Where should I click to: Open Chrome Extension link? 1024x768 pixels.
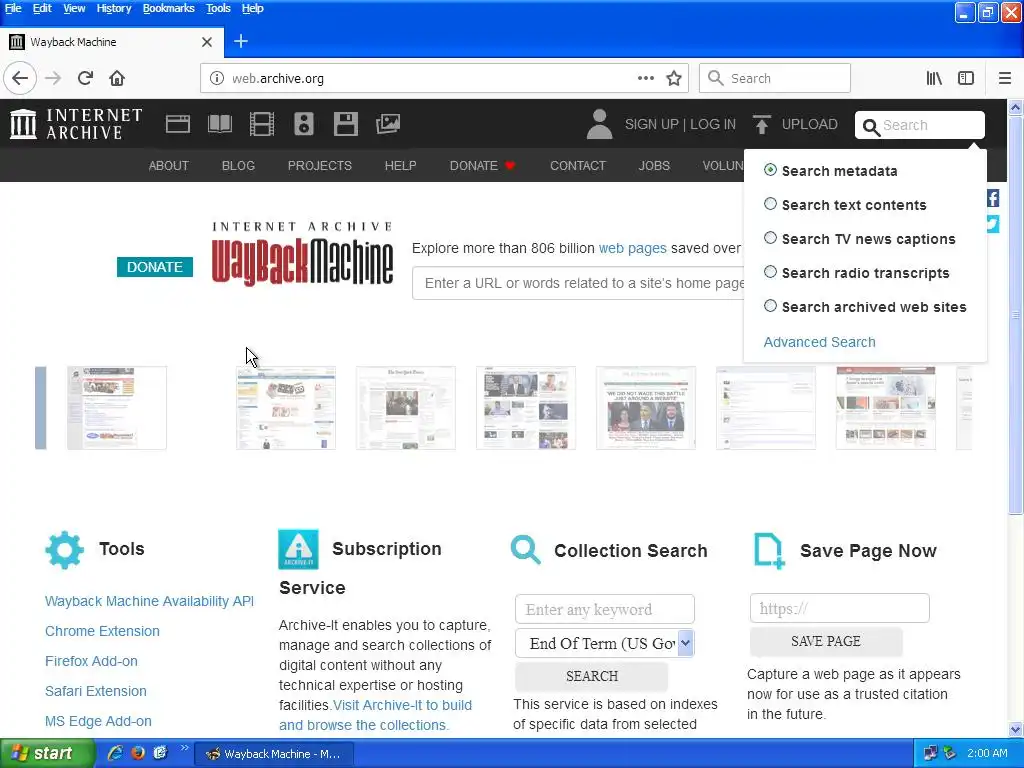pyautogui.click(x=103, y=631)
